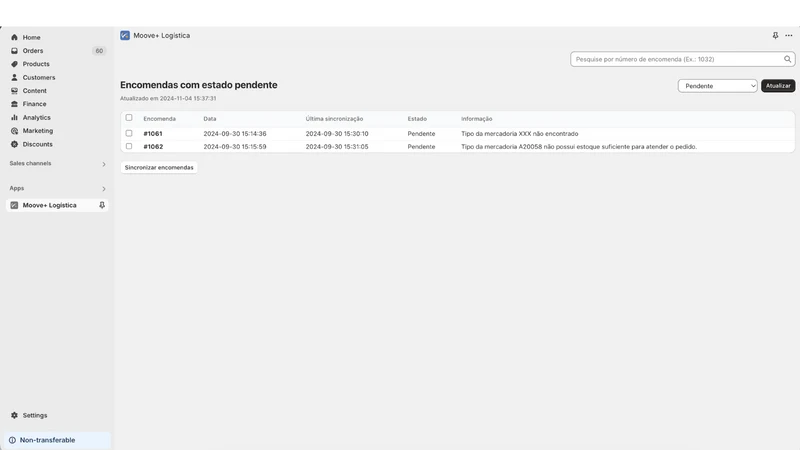Open Finance in the sidebar
This screenshot has width=800, height=450.
(x=34, y=104)
